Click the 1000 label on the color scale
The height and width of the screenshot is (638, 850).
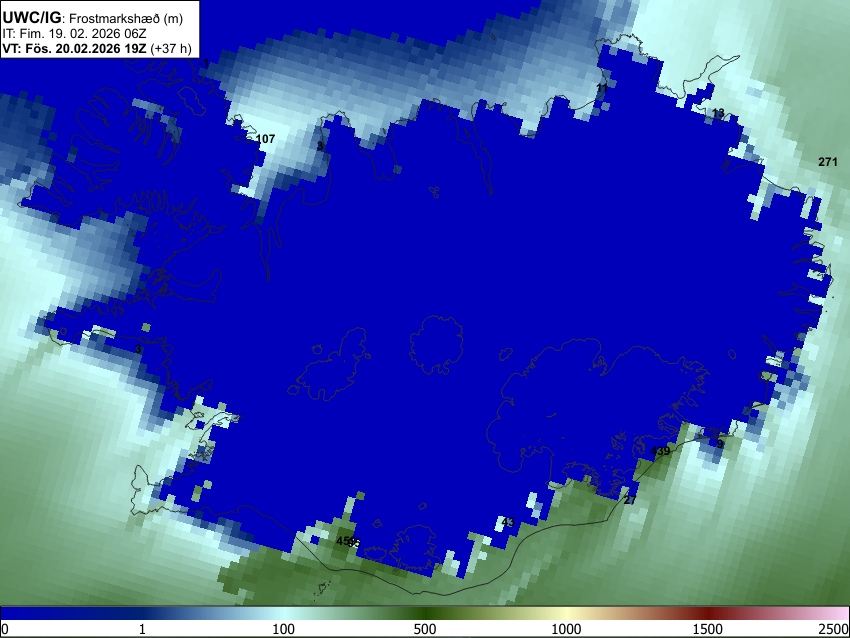[566, 629]
